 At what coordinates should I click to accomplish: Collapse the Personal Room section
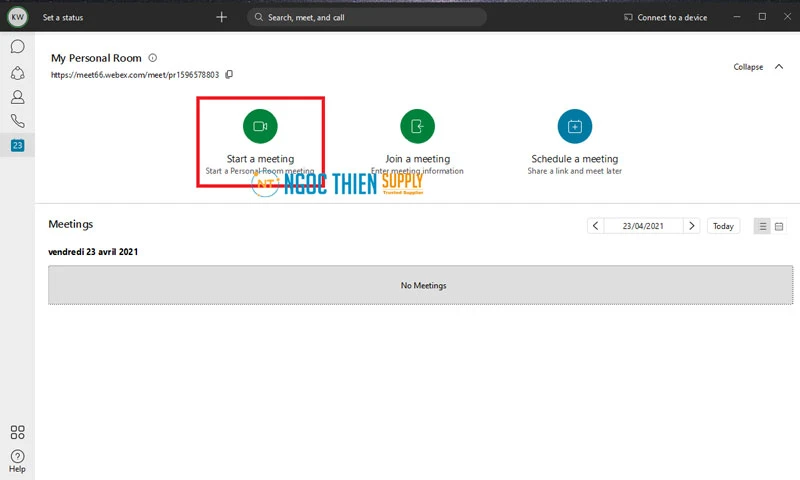coord(758,67)
